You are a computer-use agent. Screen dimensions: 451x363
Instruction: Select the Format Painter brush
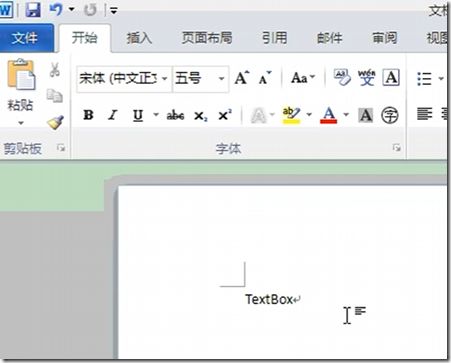coord(55,122)
